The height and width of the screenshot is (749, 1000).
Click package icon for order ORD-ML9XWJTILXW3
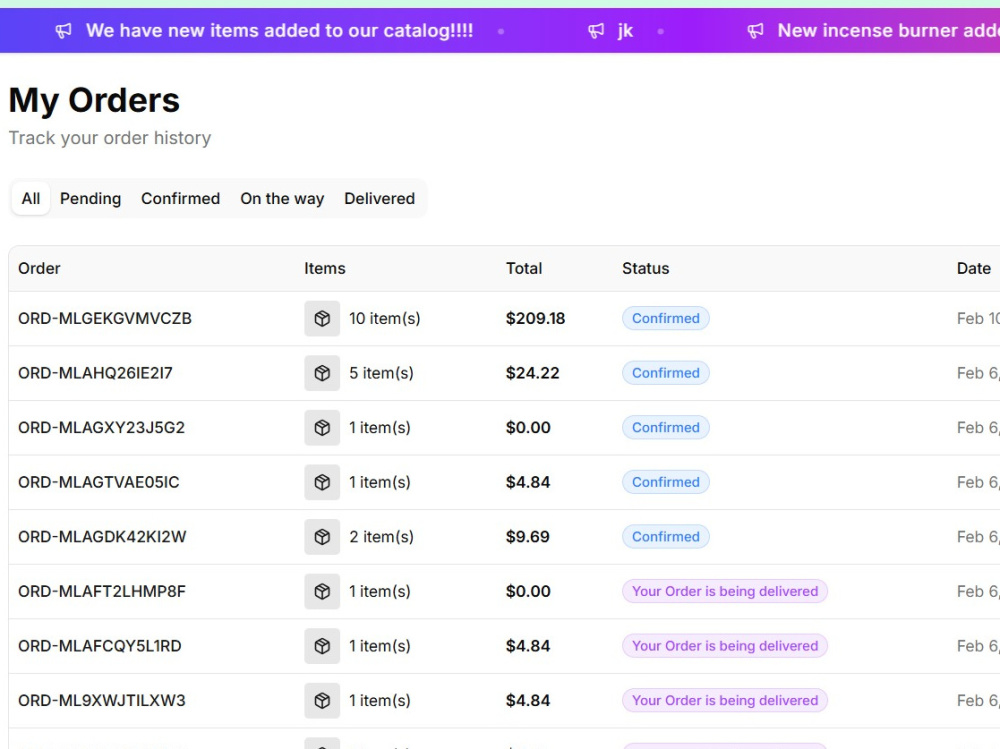click(322, 701)
